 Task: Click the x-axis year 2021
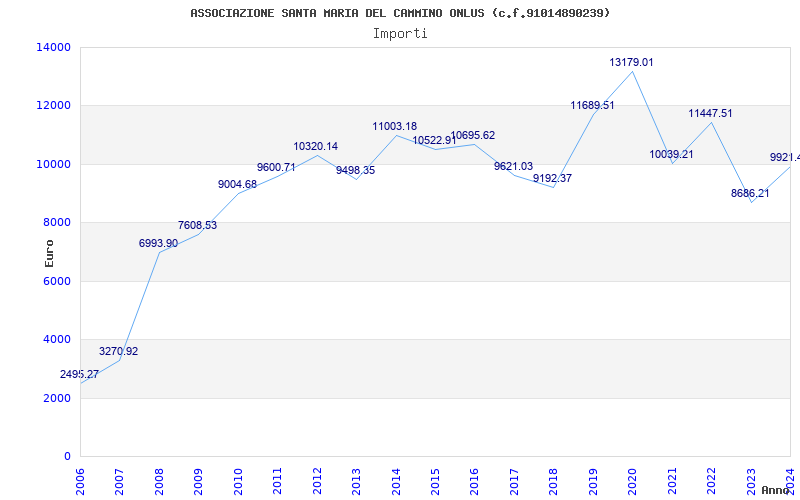pos(672,481)
